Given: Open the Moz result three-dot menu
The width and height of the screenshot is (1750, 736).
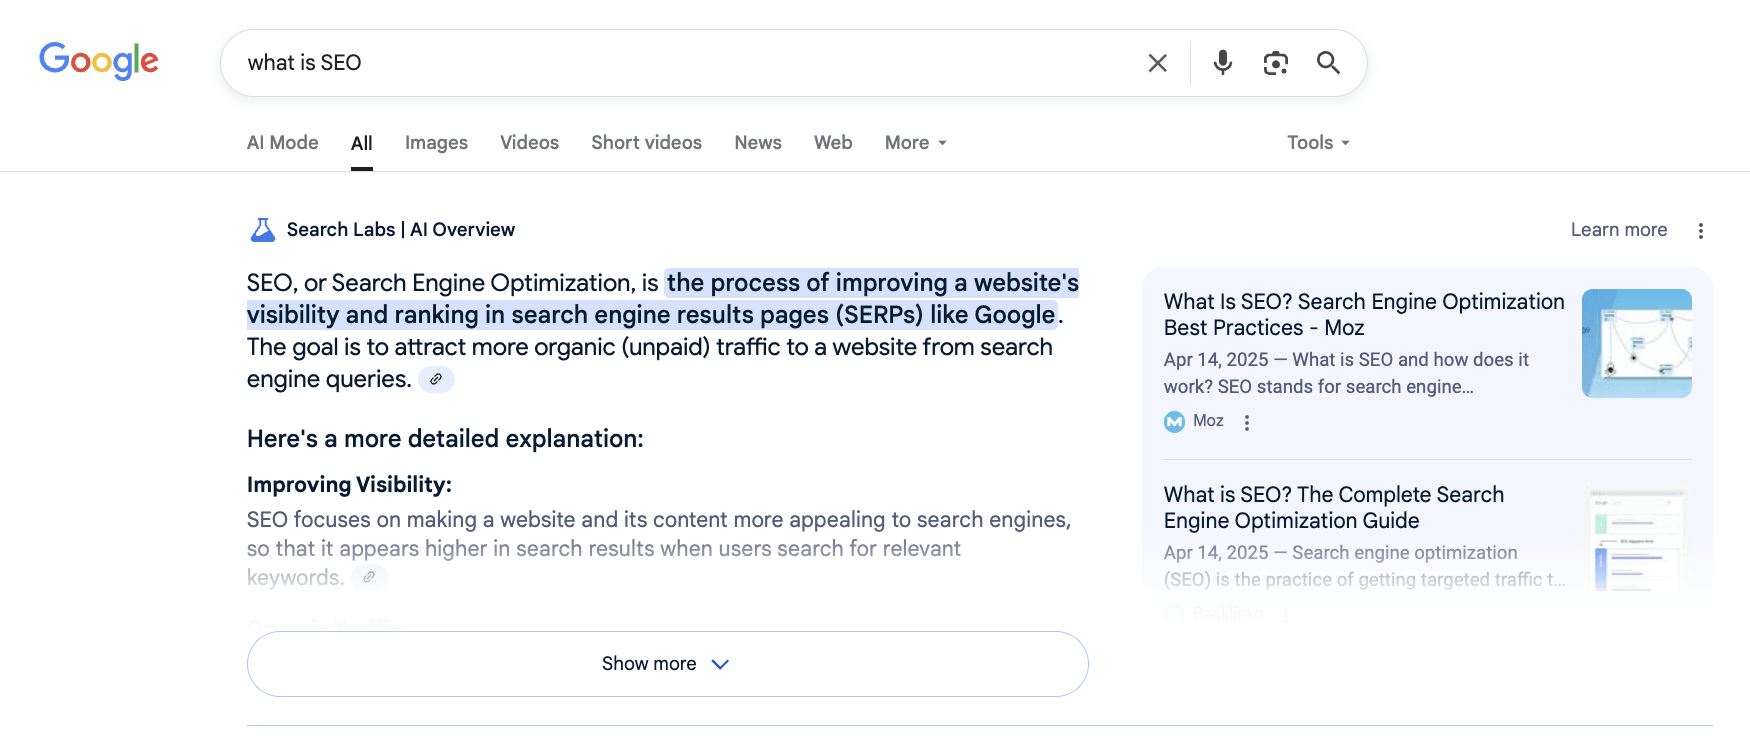Looking at the screenshot, I should 1246,423.
